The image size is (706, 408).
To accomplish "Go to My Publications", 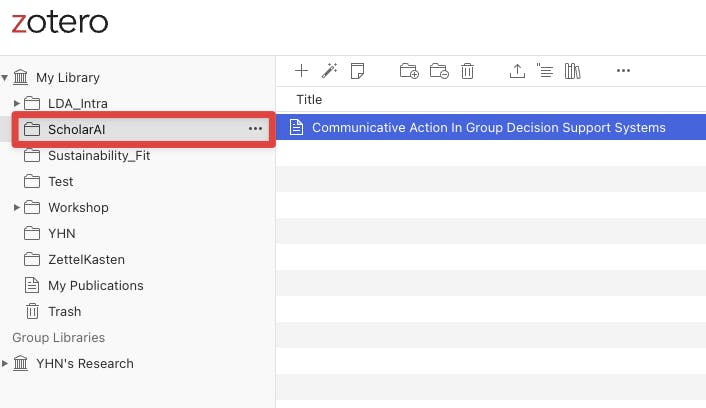I will [x=95, y=285].
